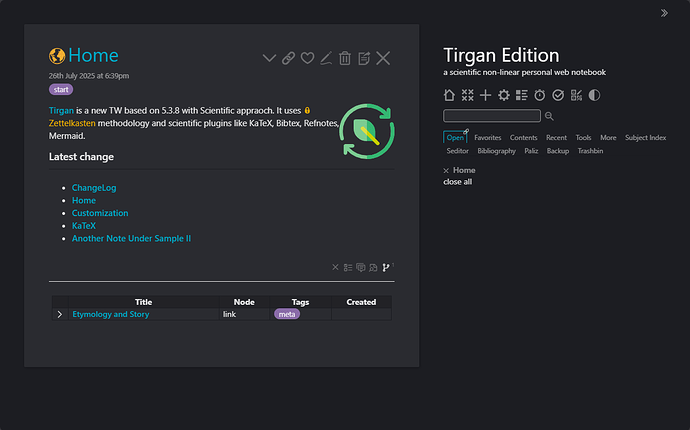The height and width of the screenshot is (430, 690).
Task: Follow the Zettelkasten external link
Action: click(x=72, y=123)
